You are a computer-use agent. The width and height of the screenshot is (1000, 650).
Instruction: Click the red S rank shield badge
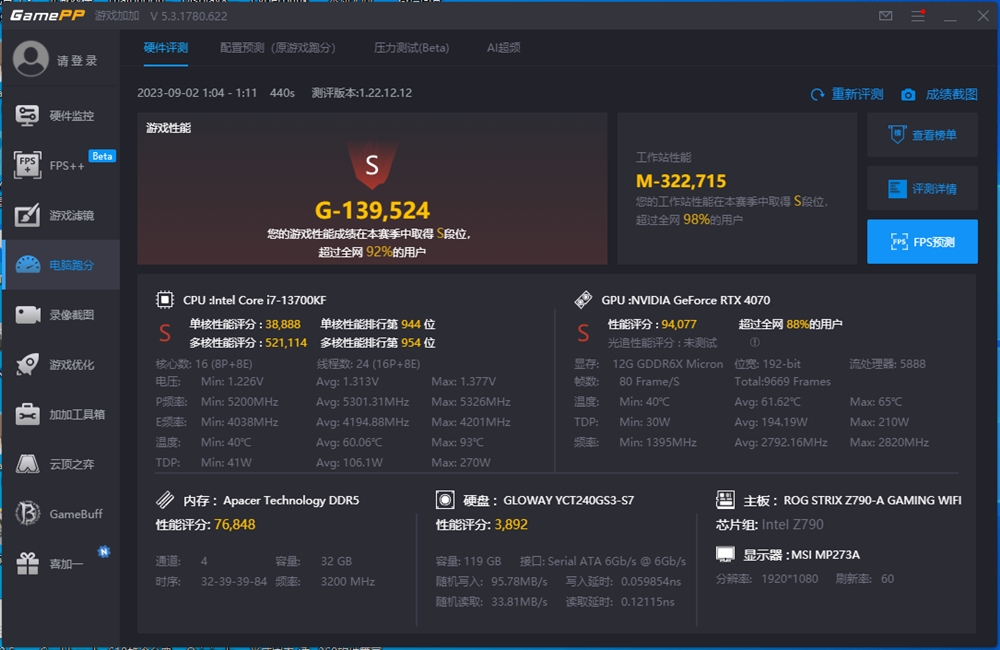[372, 165]
